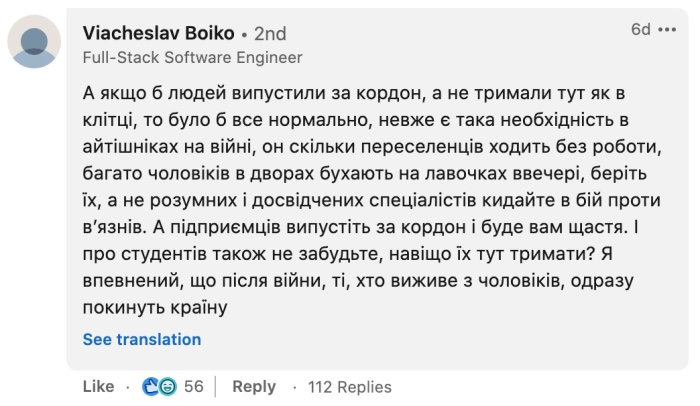Click the name Viacheslav Boiko

point(156,32)
